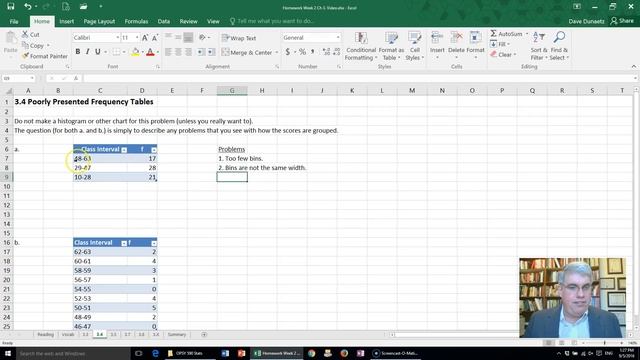Open the f column filter in row 16

[154, 243]
